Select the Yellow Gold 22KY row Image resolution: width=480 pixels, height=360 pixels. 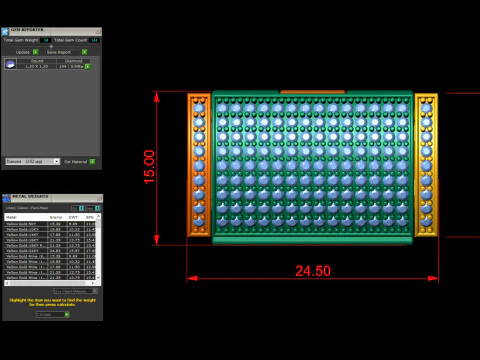coord(50,251)
